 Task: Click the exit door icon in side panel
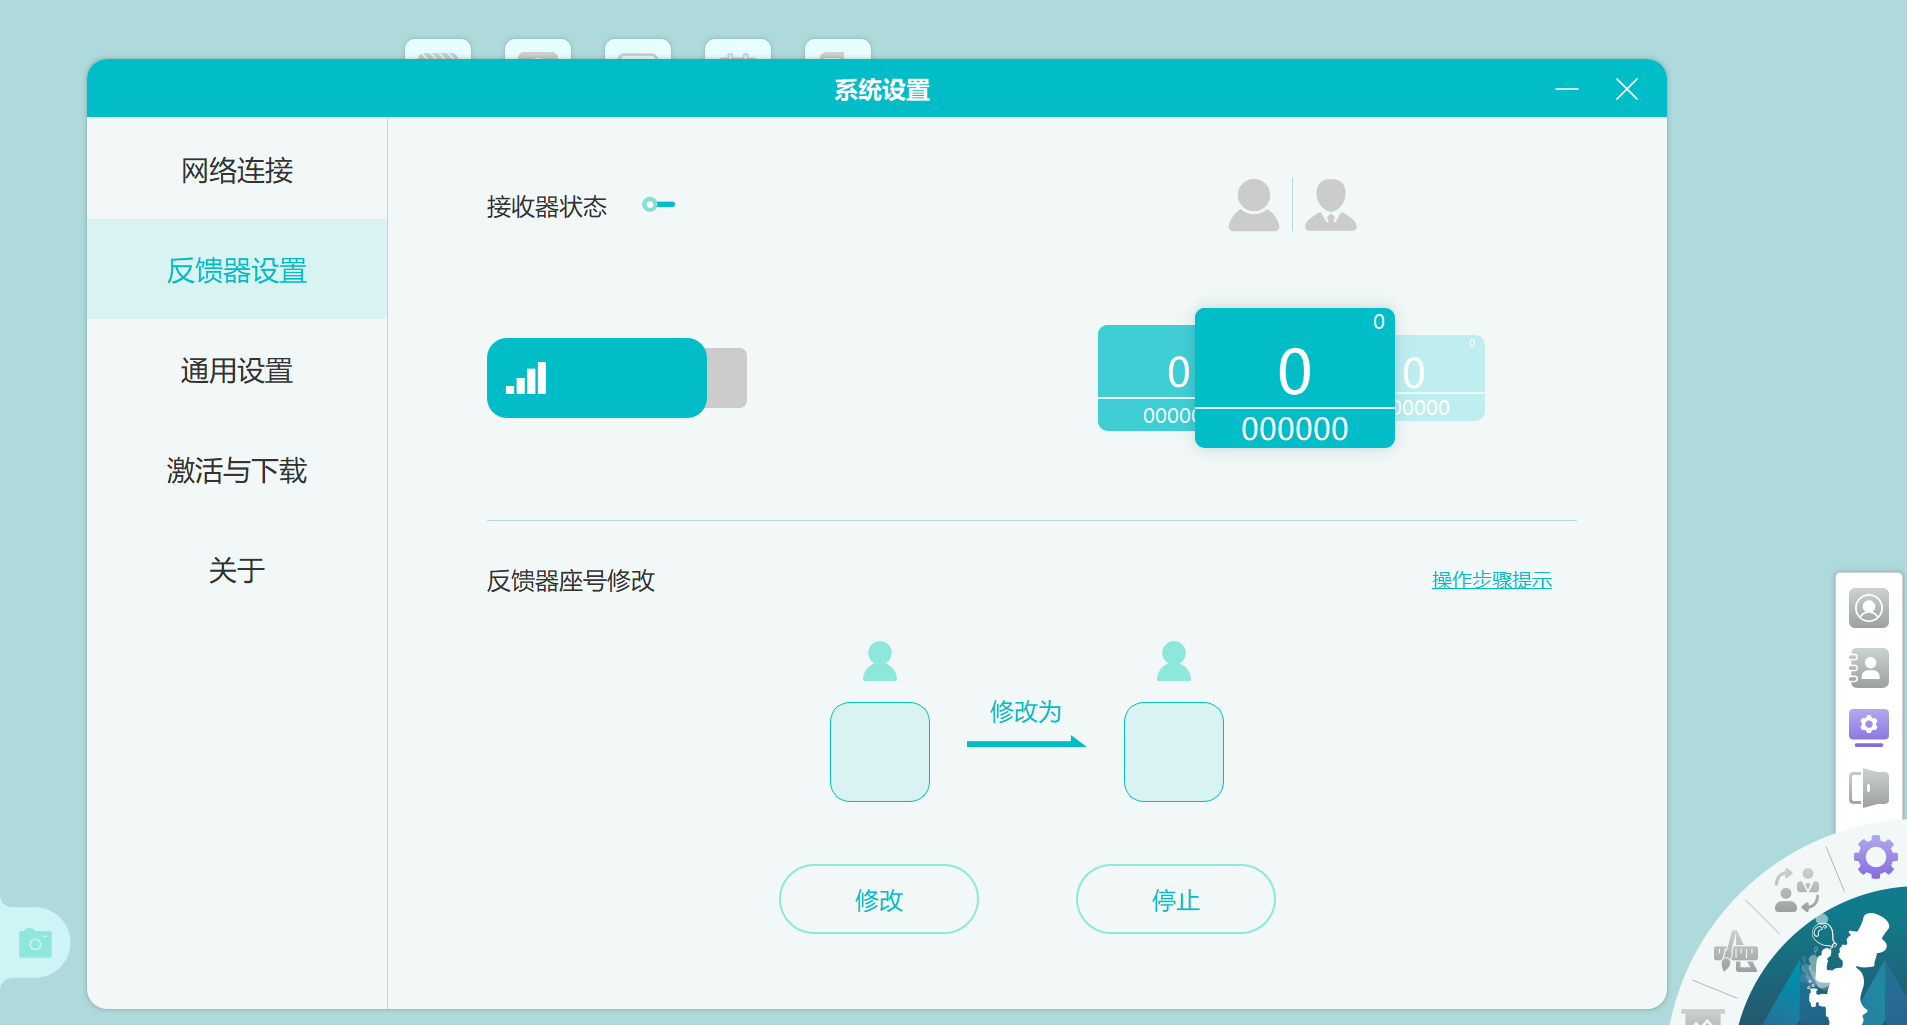pyautogui.click(x=1869, y=788)
